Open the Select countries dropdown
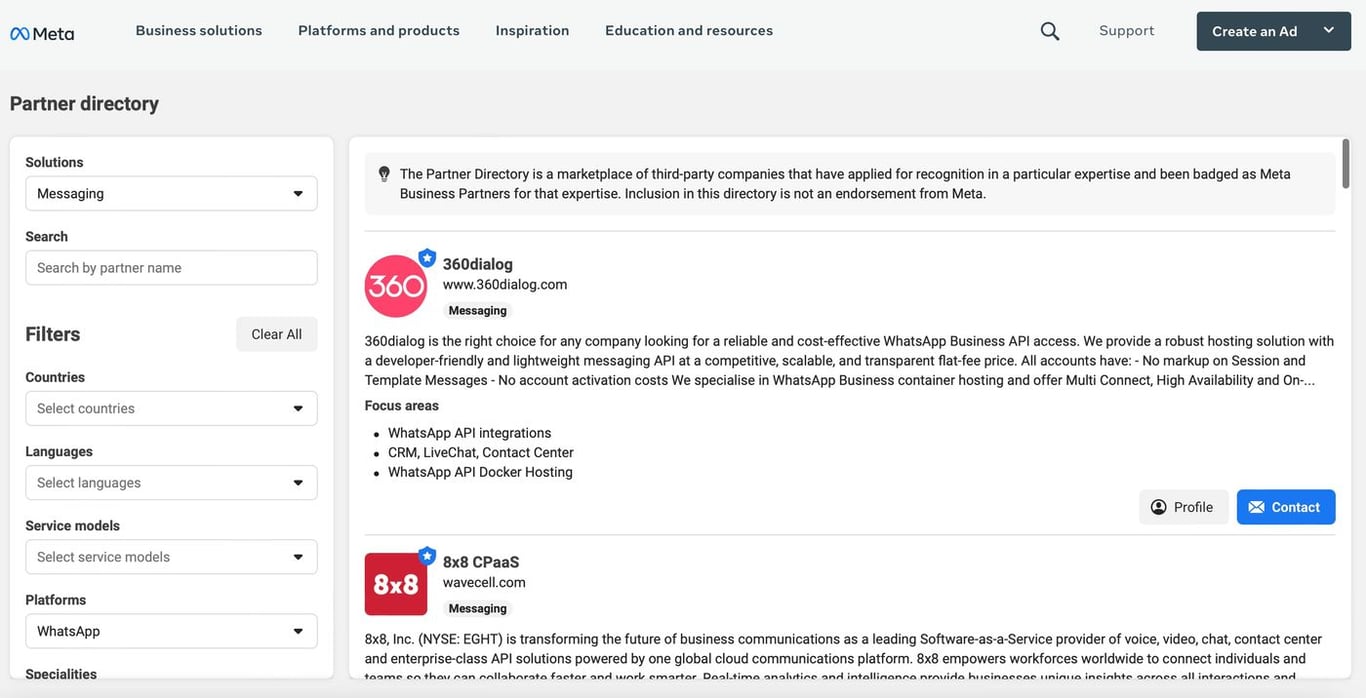The image size is (1366, 698). [x=171, y=408]
